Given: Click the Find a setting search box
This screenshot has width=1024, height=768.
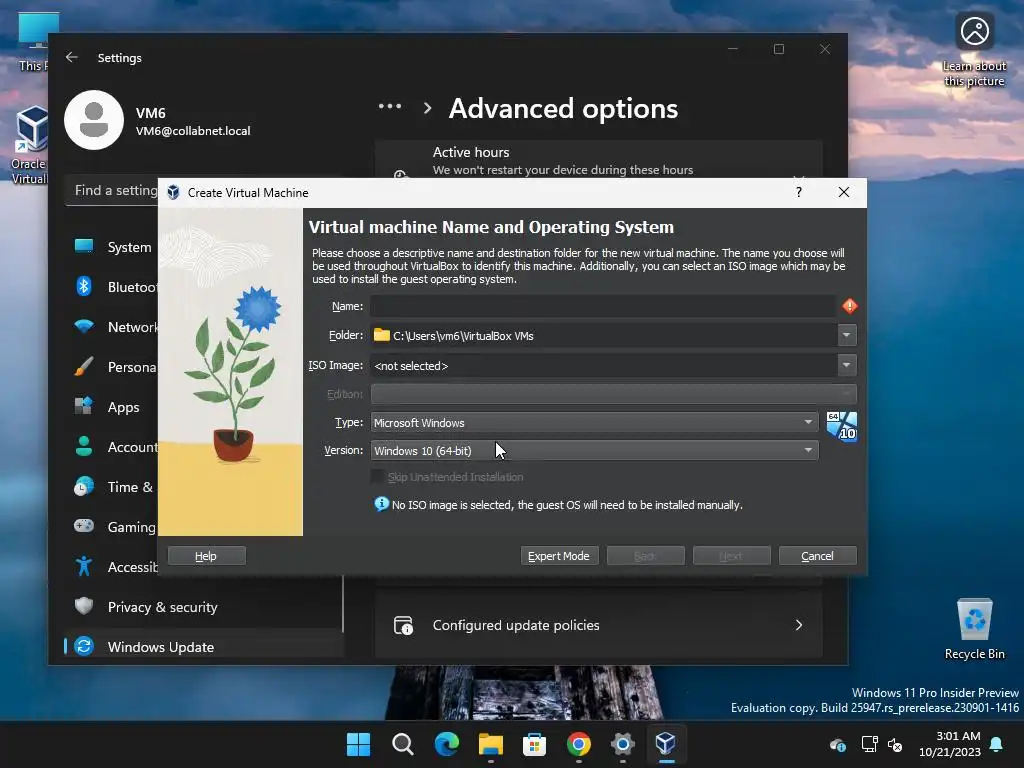Looking at the screenshot, I should click(x=112, y=190).
